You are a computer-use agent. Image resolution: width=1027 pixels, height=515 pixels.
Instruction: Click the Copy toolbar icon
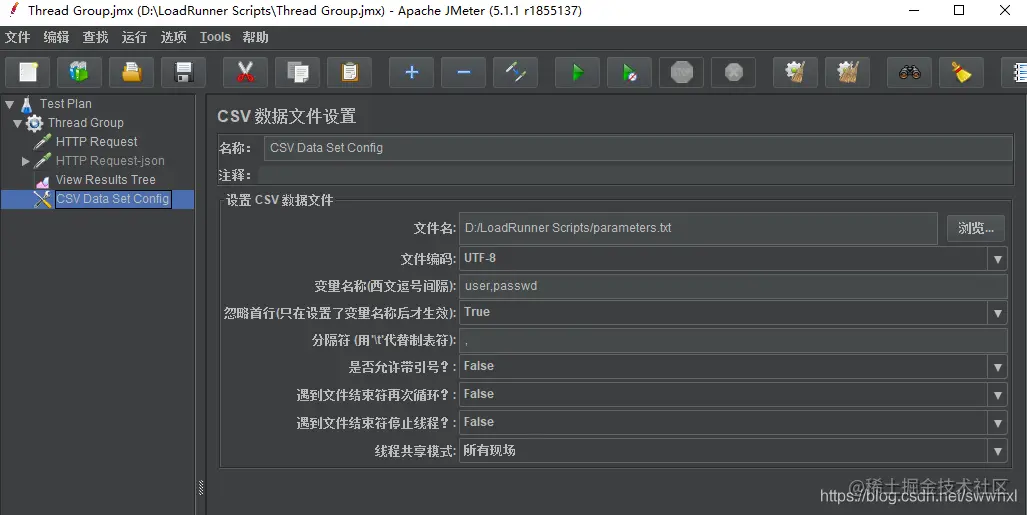[x=297, y=72]
